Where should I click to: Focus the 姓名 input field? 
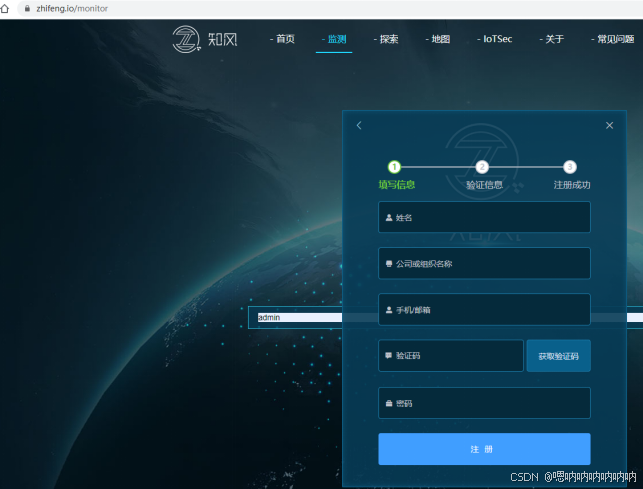(x=484, y=217)
